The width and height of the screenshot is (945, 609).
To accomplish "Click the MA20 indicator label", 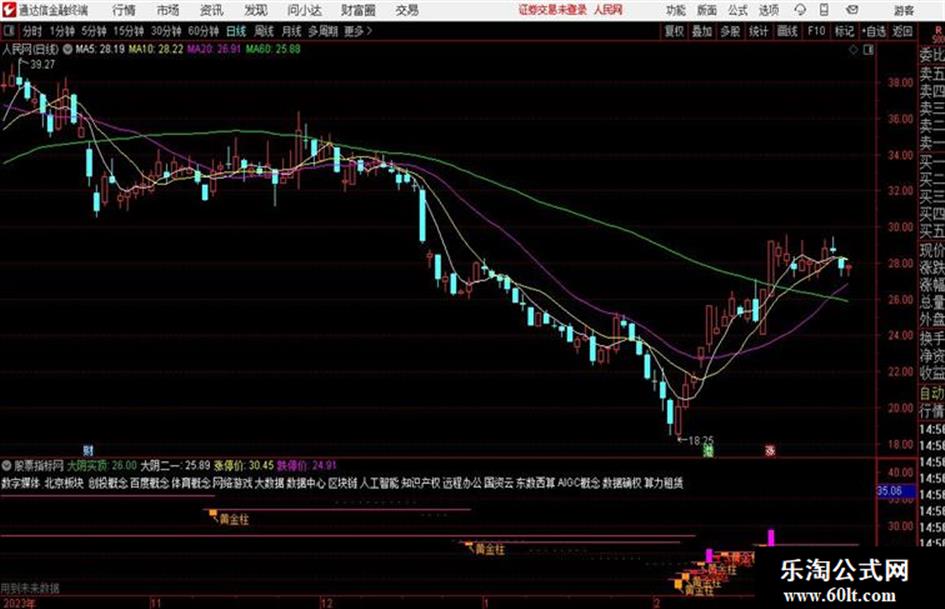I will 214,49.
